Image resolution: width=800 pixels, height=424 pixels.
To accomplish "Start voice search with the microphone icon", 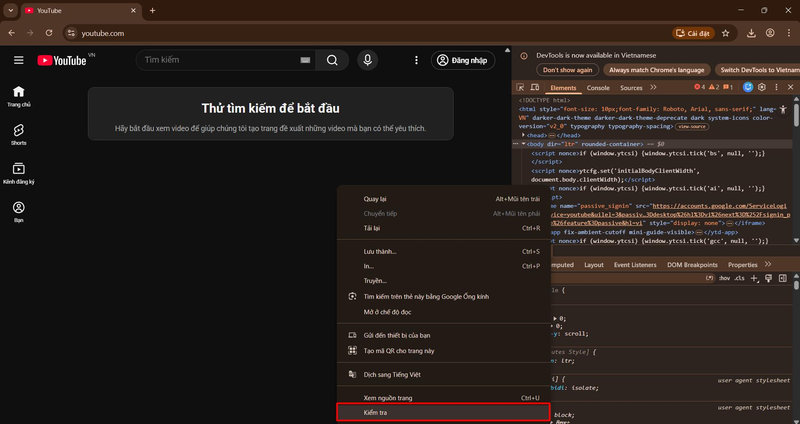I will tap(367, 60).
